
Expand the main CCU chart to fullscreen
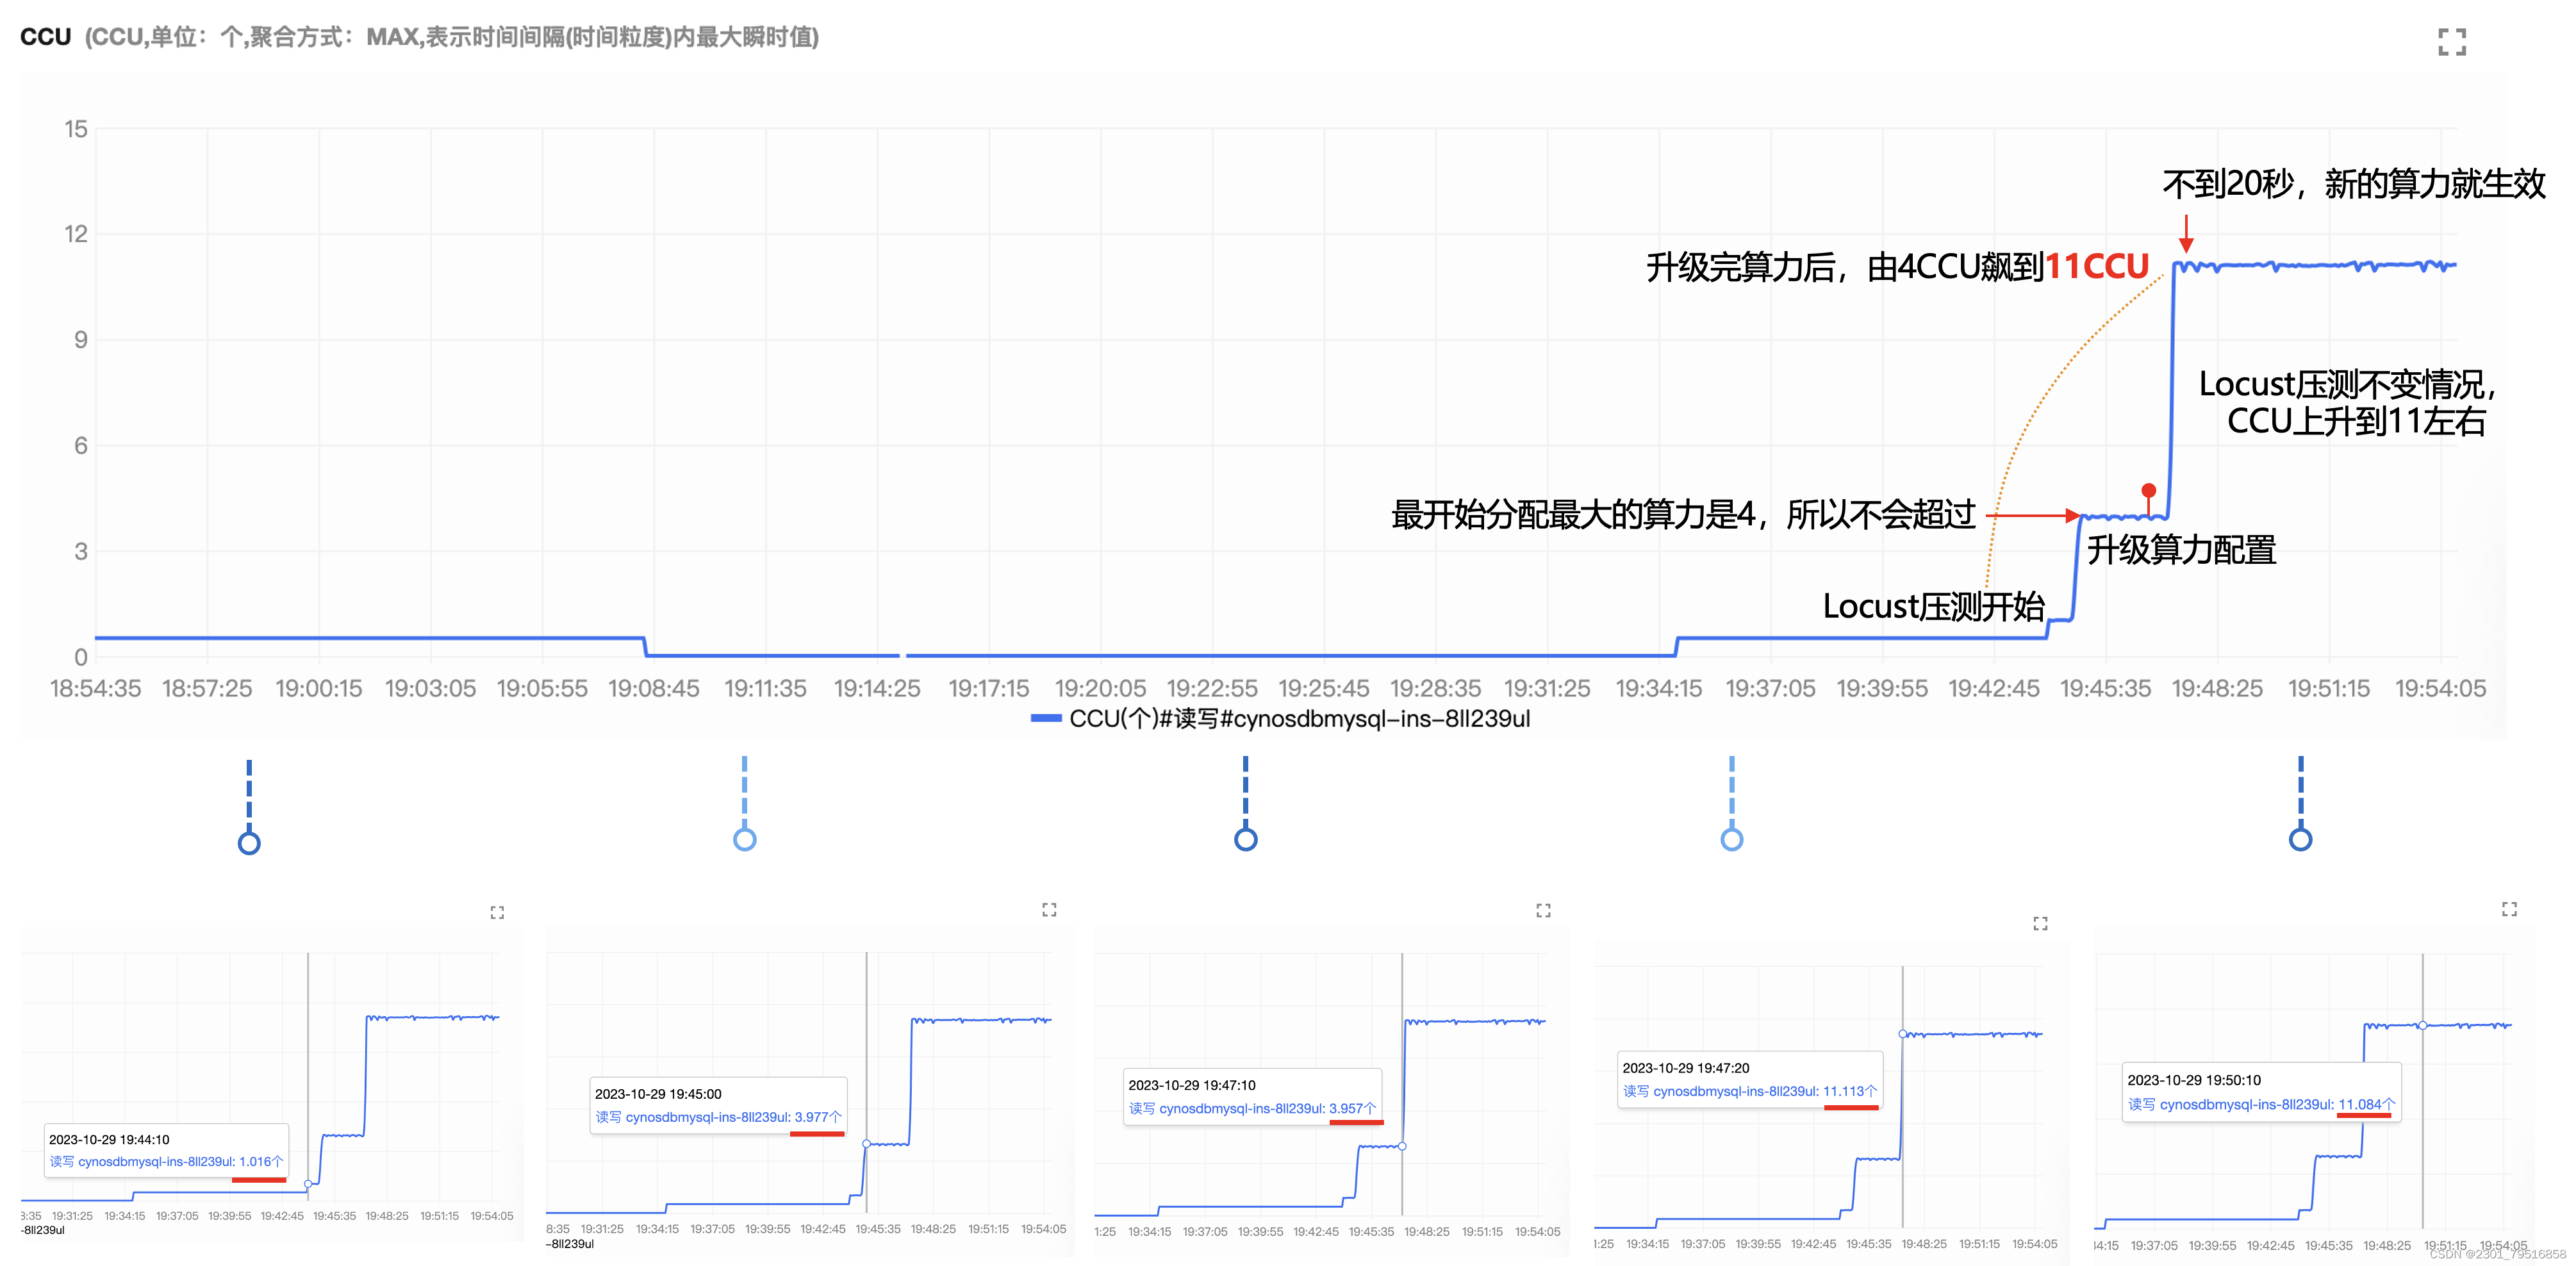[2451, 41]
